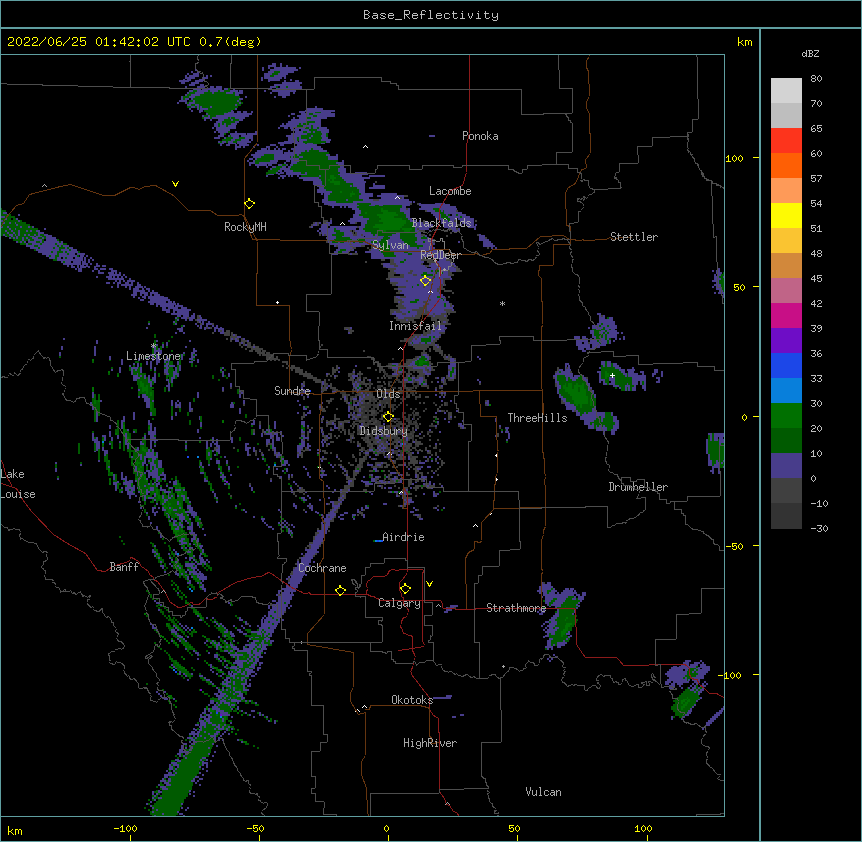
Task: Click the Calgary city label
Action: pyautogui.click(x=399, y=603)
